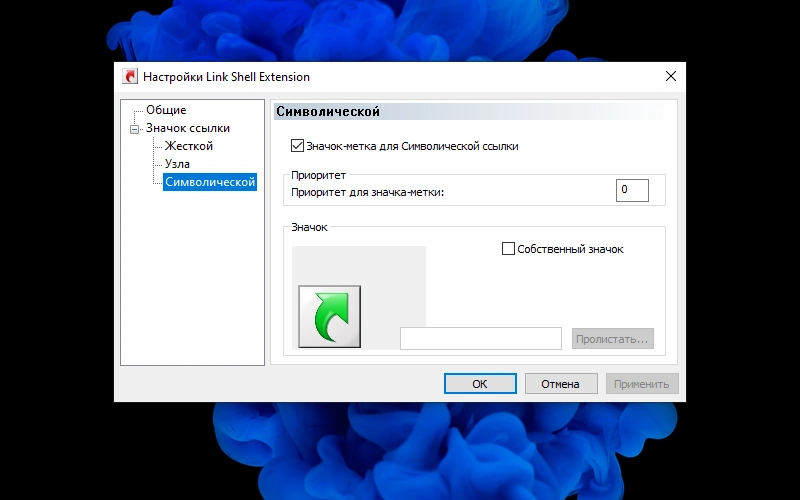Click the priority value field showing 0
800x500 pixels.
[x=632, y=190]
